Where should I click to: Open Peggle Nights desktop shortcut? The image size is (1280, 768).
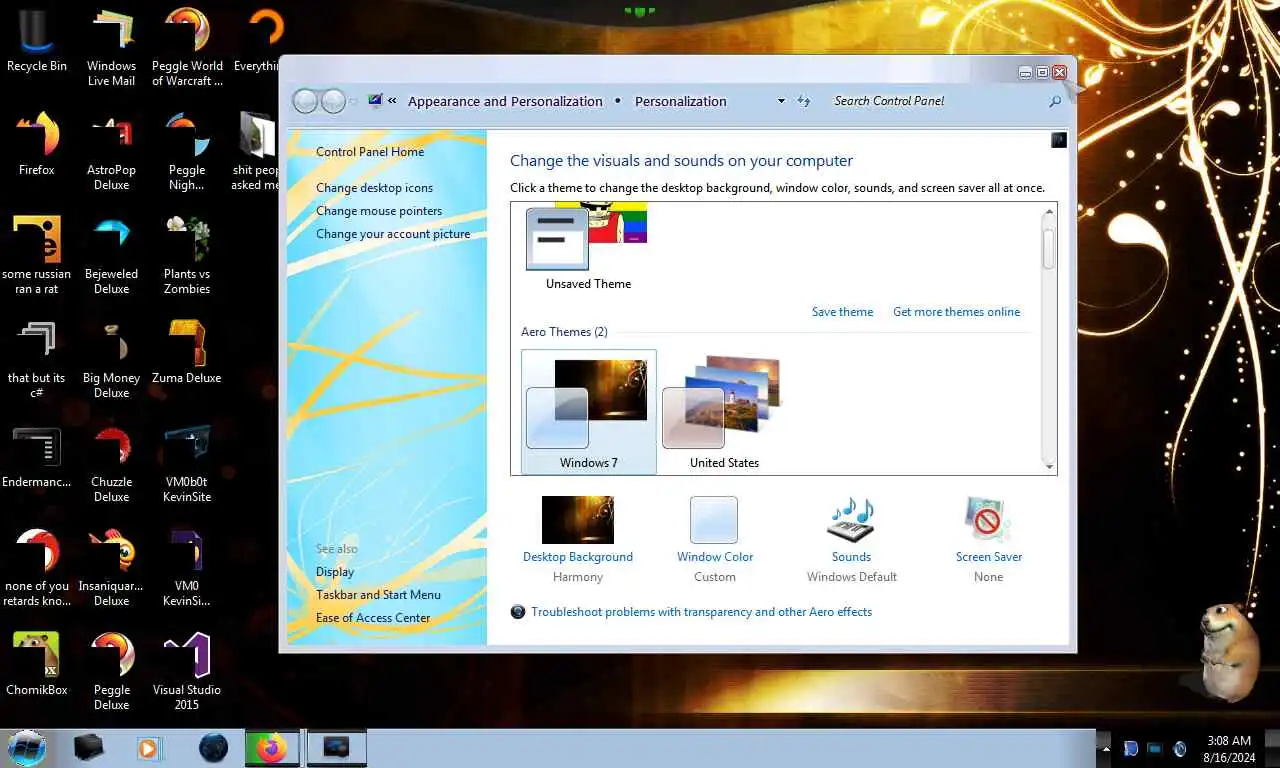187,151
